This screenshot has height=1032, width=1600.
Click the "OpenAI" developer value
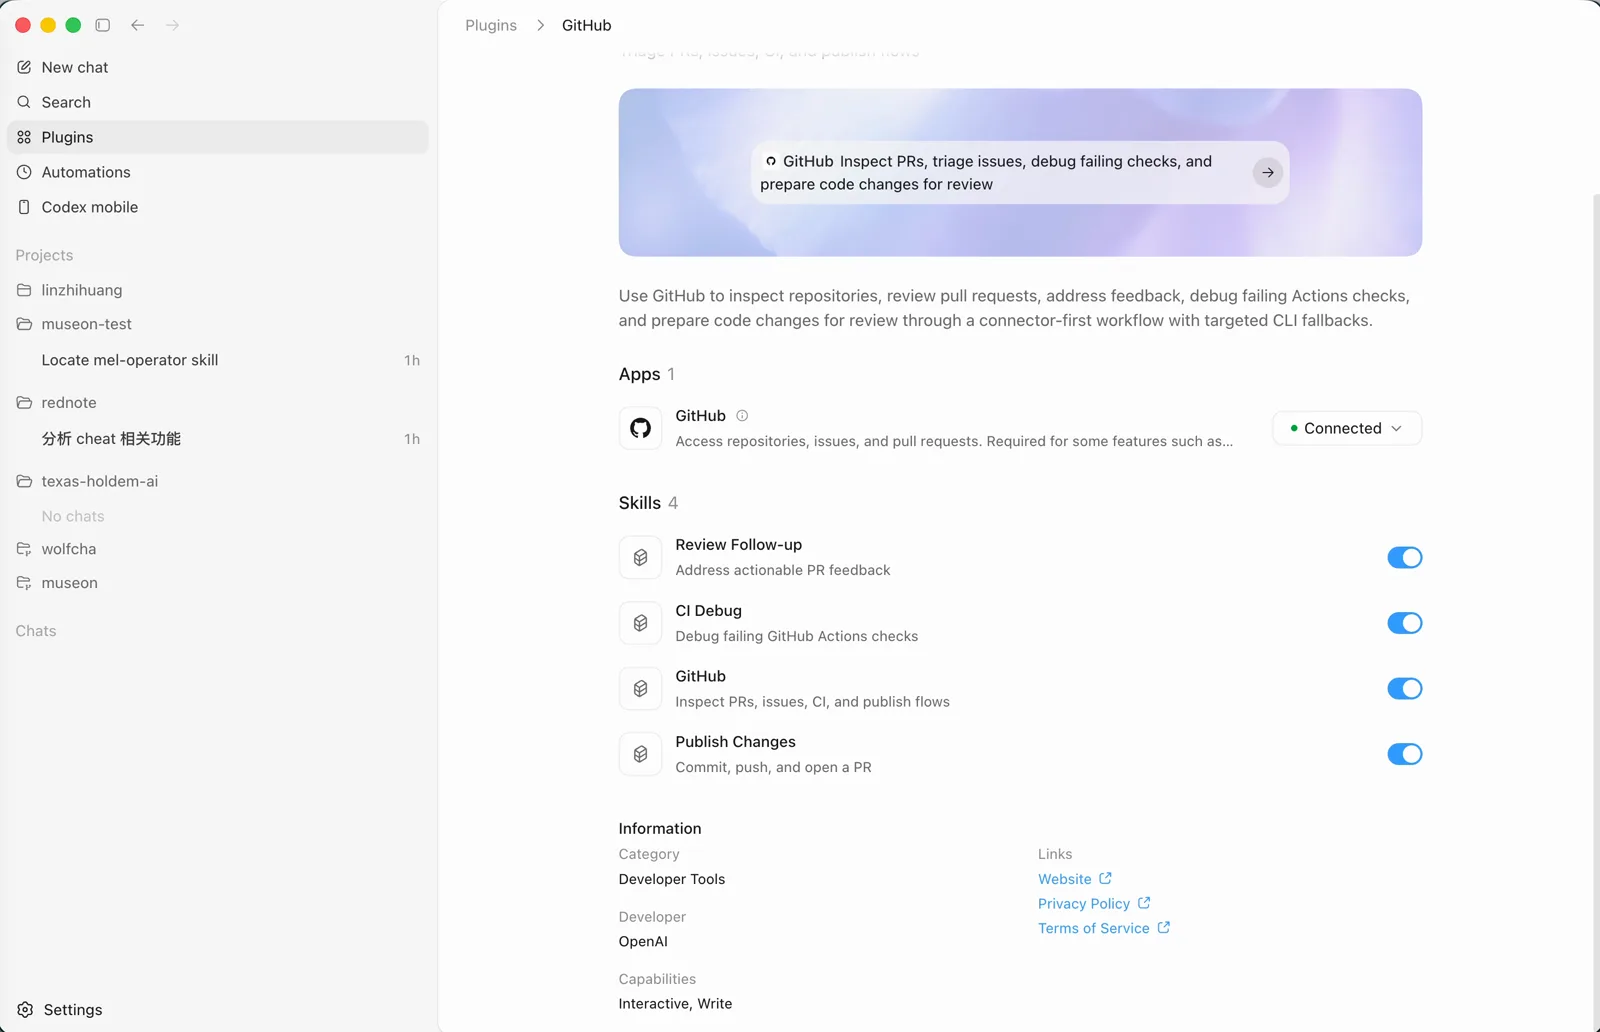(643, 942)
